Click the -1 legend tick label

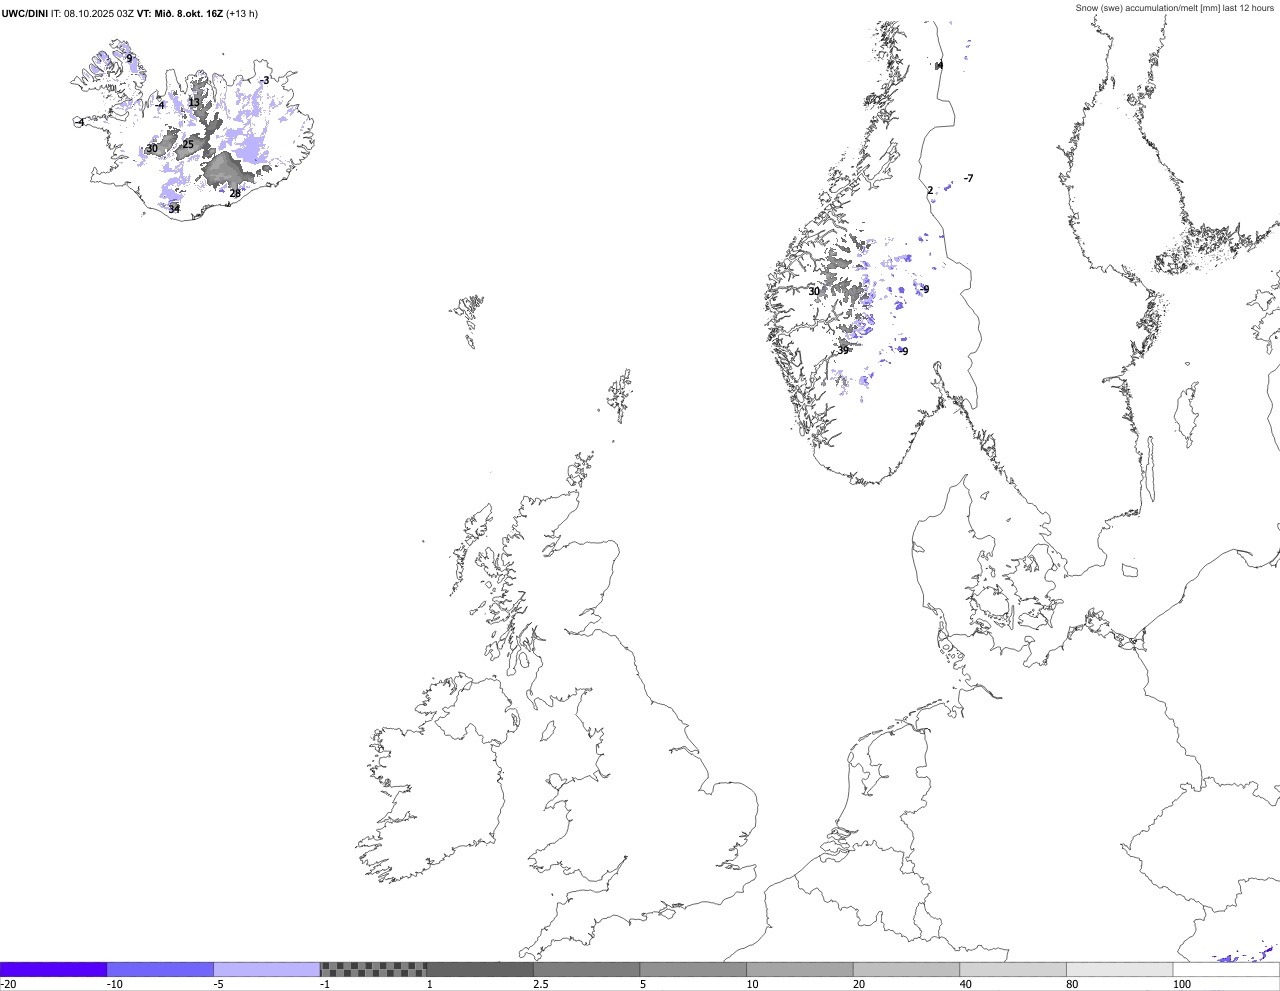point(326,984)
